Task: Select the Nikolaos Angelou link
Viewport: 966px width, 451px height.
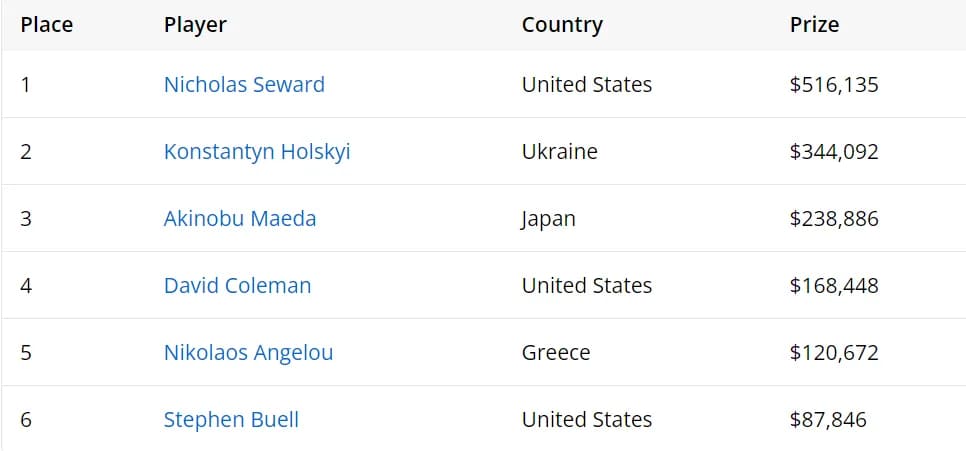Action: 248,352
